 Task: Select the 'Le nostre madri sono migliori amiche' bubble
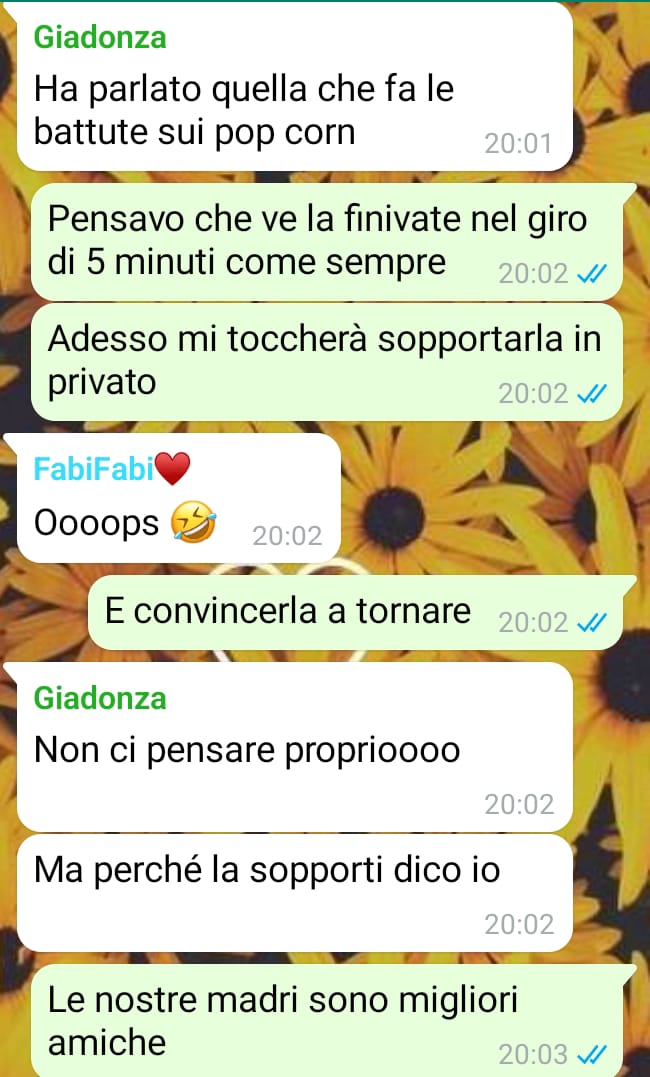(x=326, y=1021)
